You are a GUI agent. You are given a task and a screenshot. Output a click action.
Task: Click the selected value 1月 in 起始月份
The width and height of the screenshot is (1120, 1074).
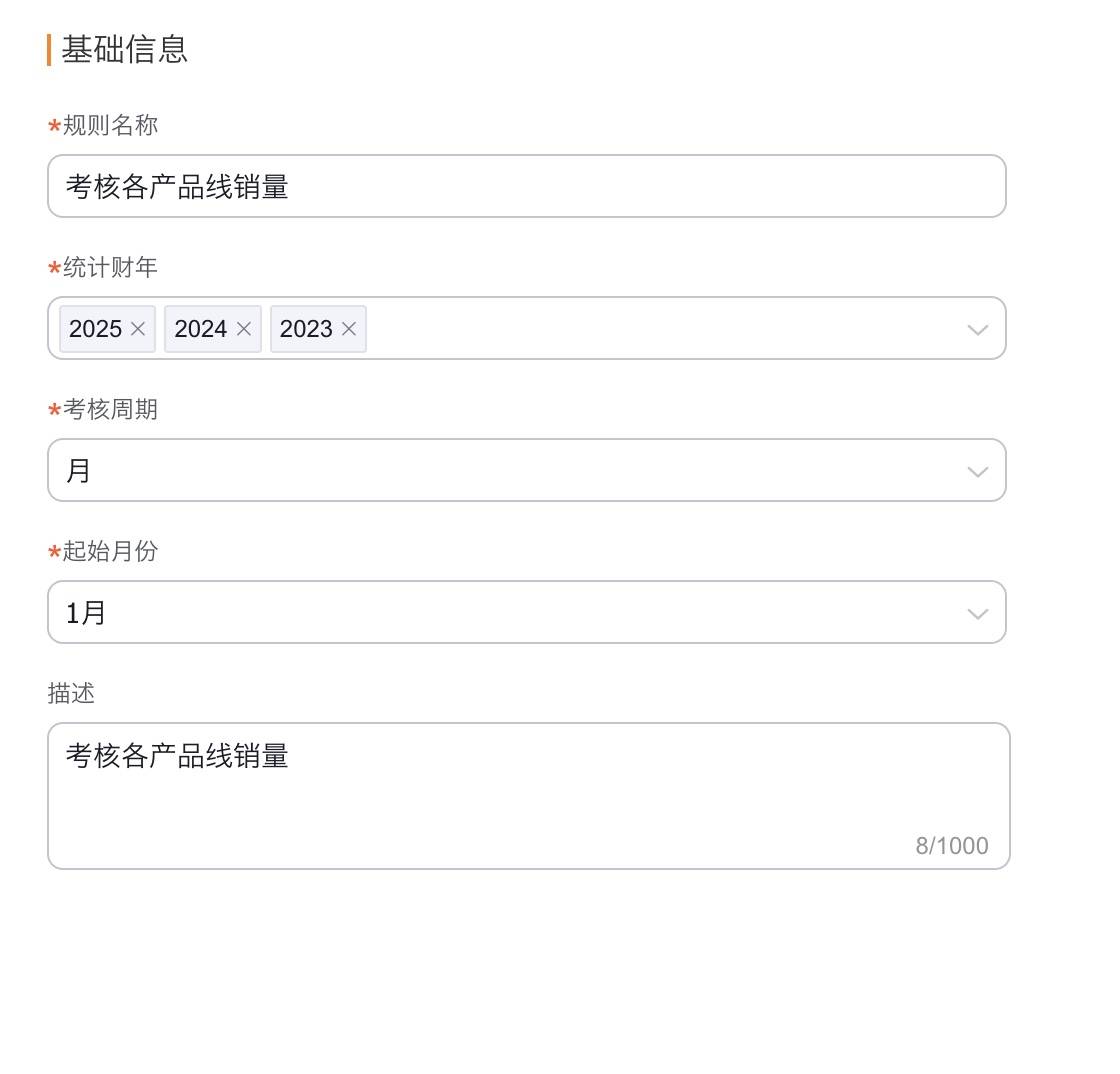click(x=86, y=613)
